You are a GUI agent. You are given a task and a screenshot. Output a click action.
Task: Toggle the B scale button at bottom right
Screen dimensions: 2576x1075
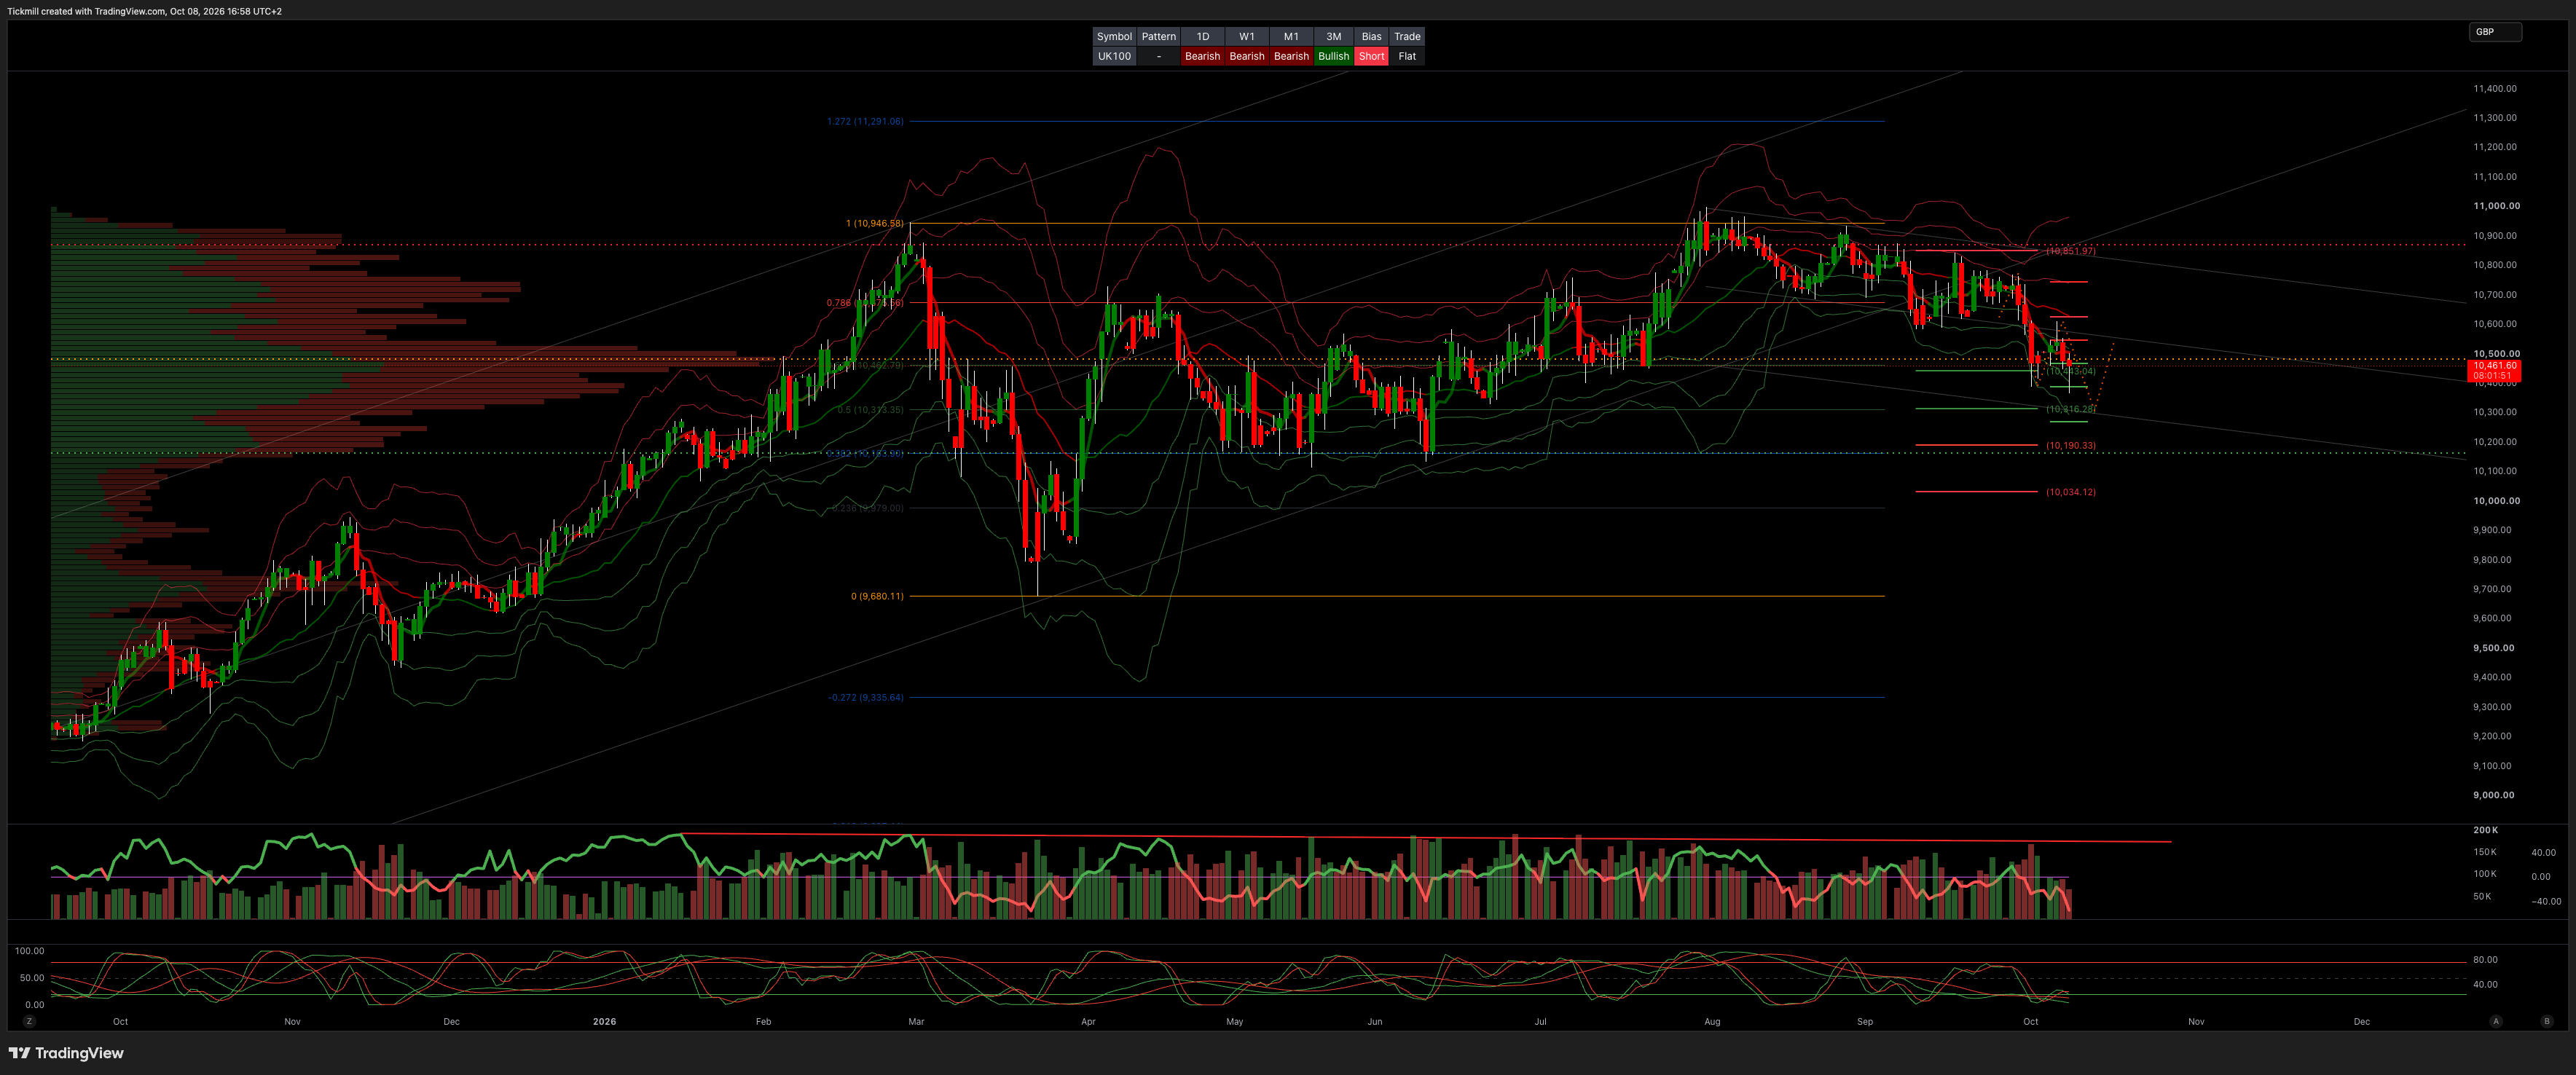2546,1021
